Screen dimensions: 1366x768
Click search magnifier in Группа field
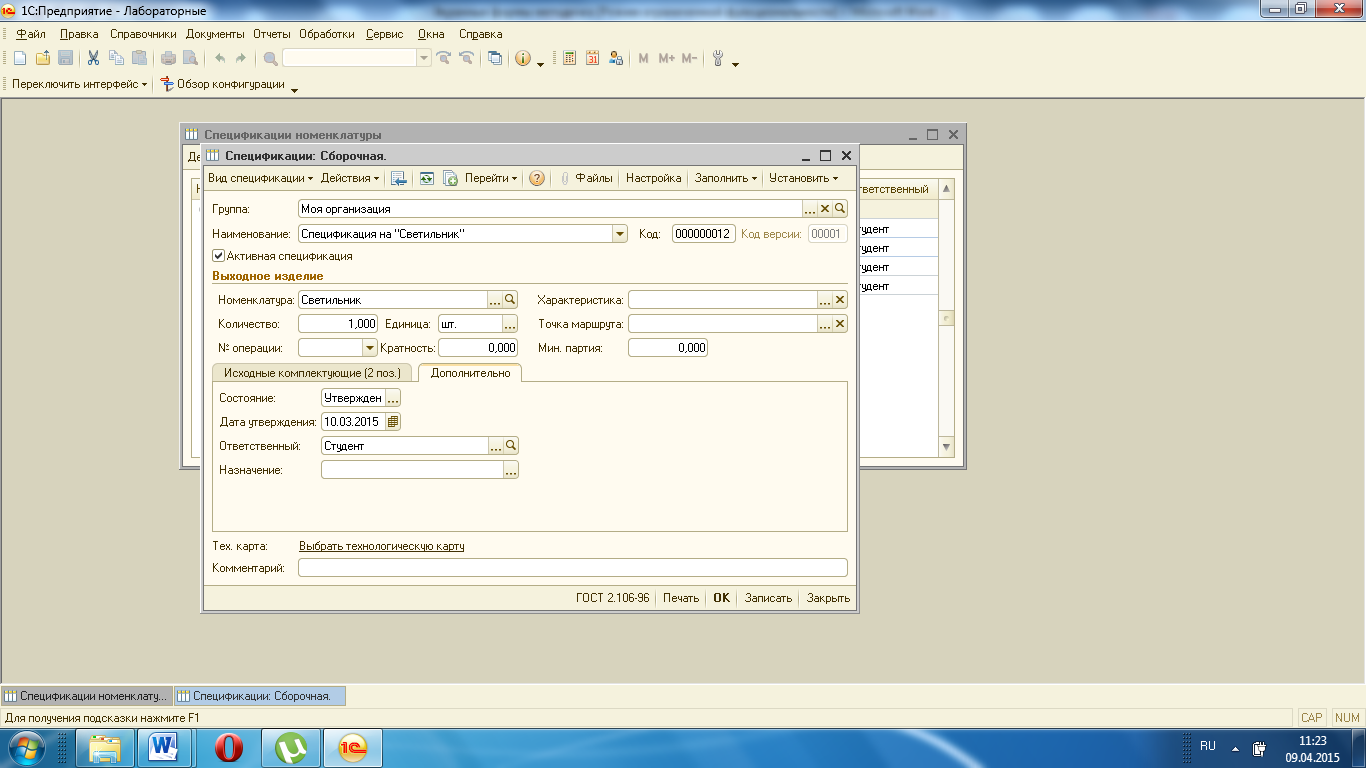pos(840,209)
